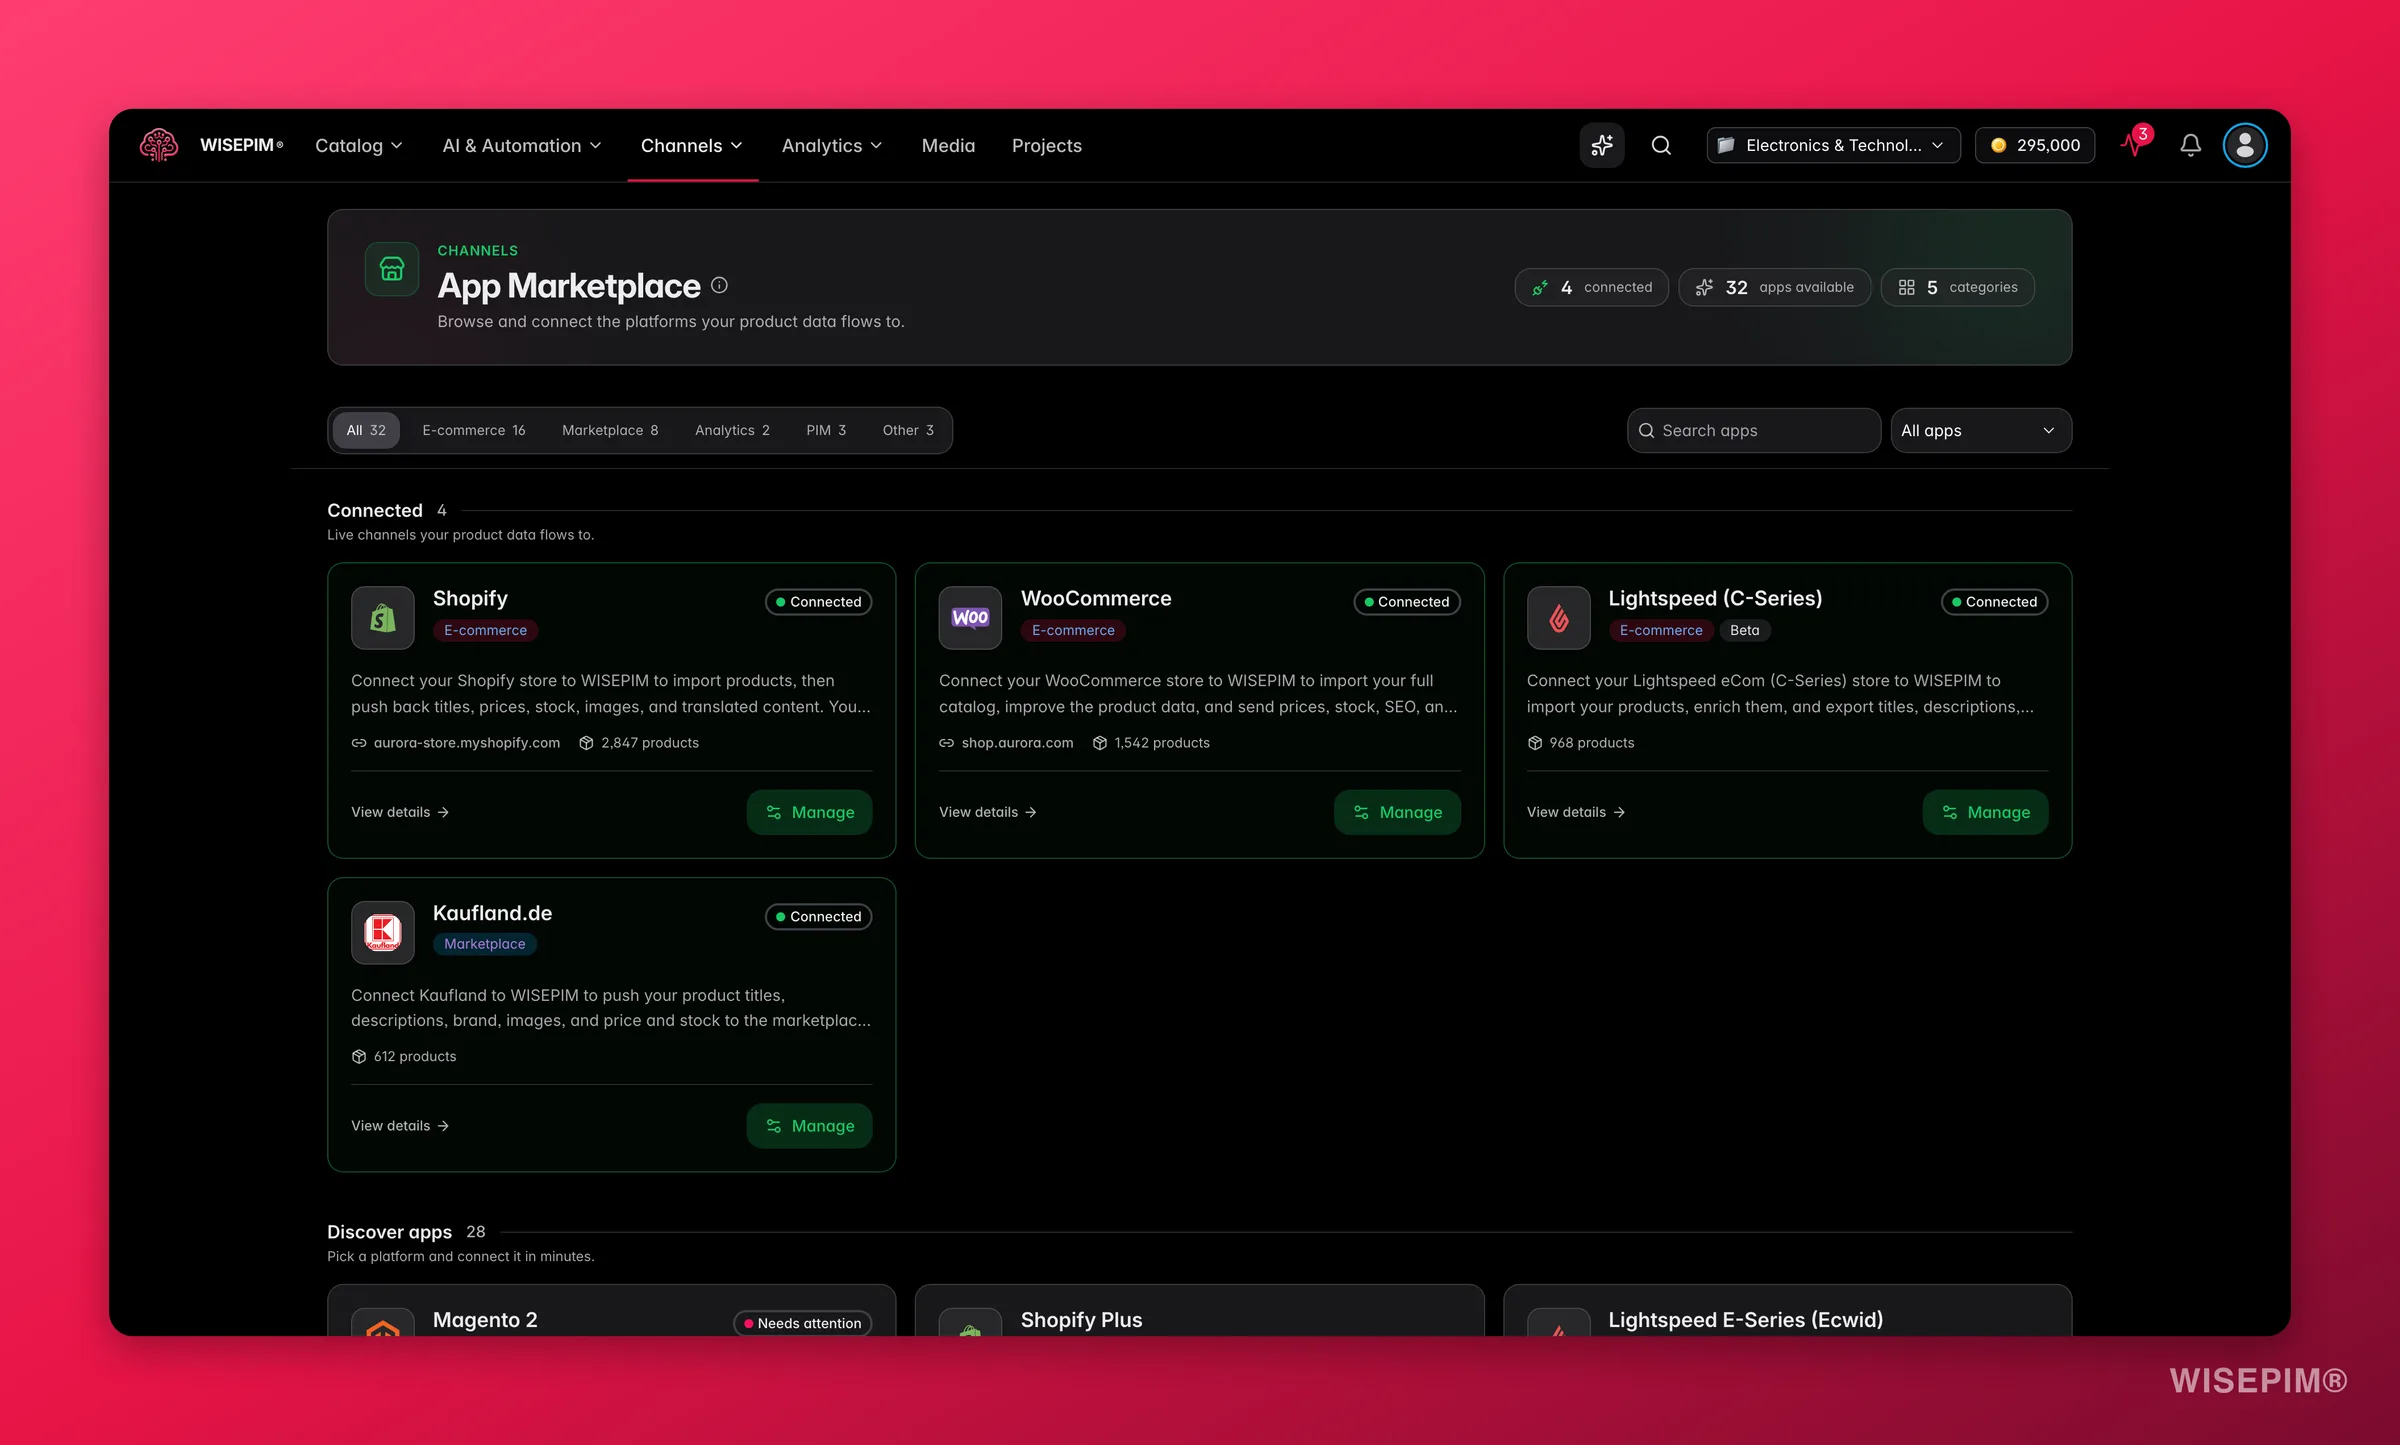Click the workspace icon in Electronics & Technol selector
2400x1445 pixels.
1726,145
